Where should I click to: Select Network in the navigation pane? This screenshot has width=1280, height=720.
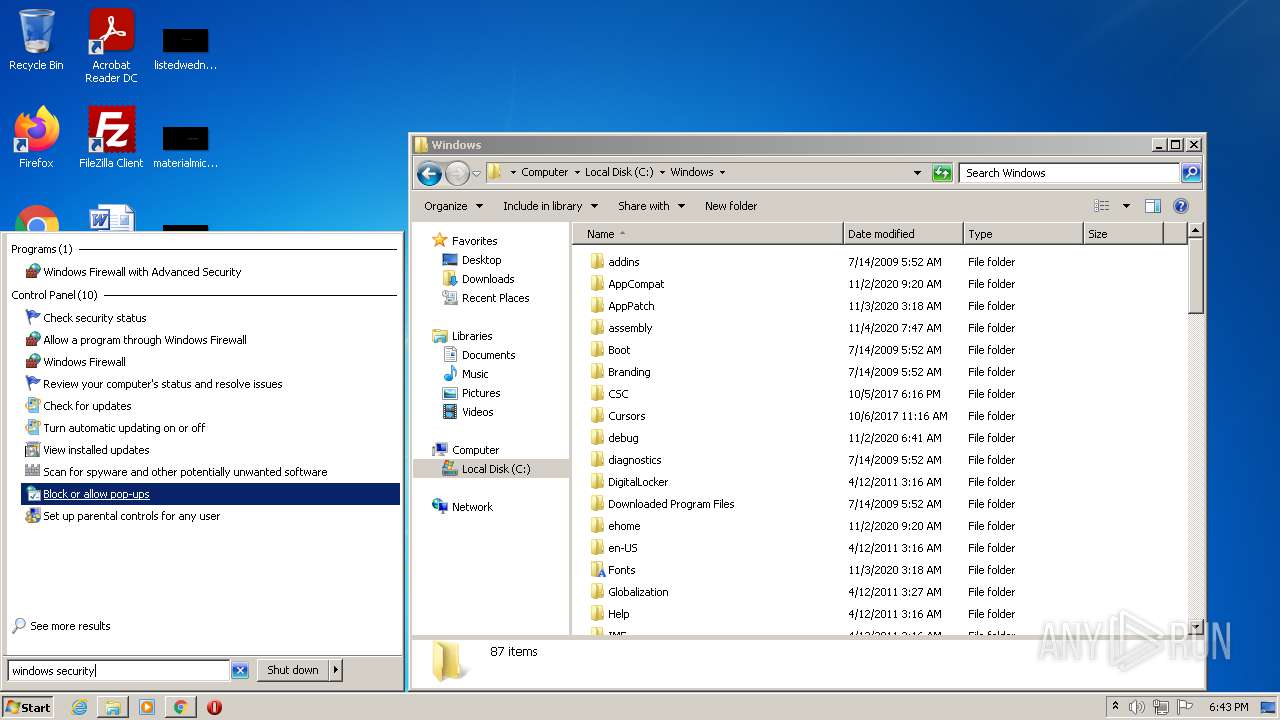472,507
